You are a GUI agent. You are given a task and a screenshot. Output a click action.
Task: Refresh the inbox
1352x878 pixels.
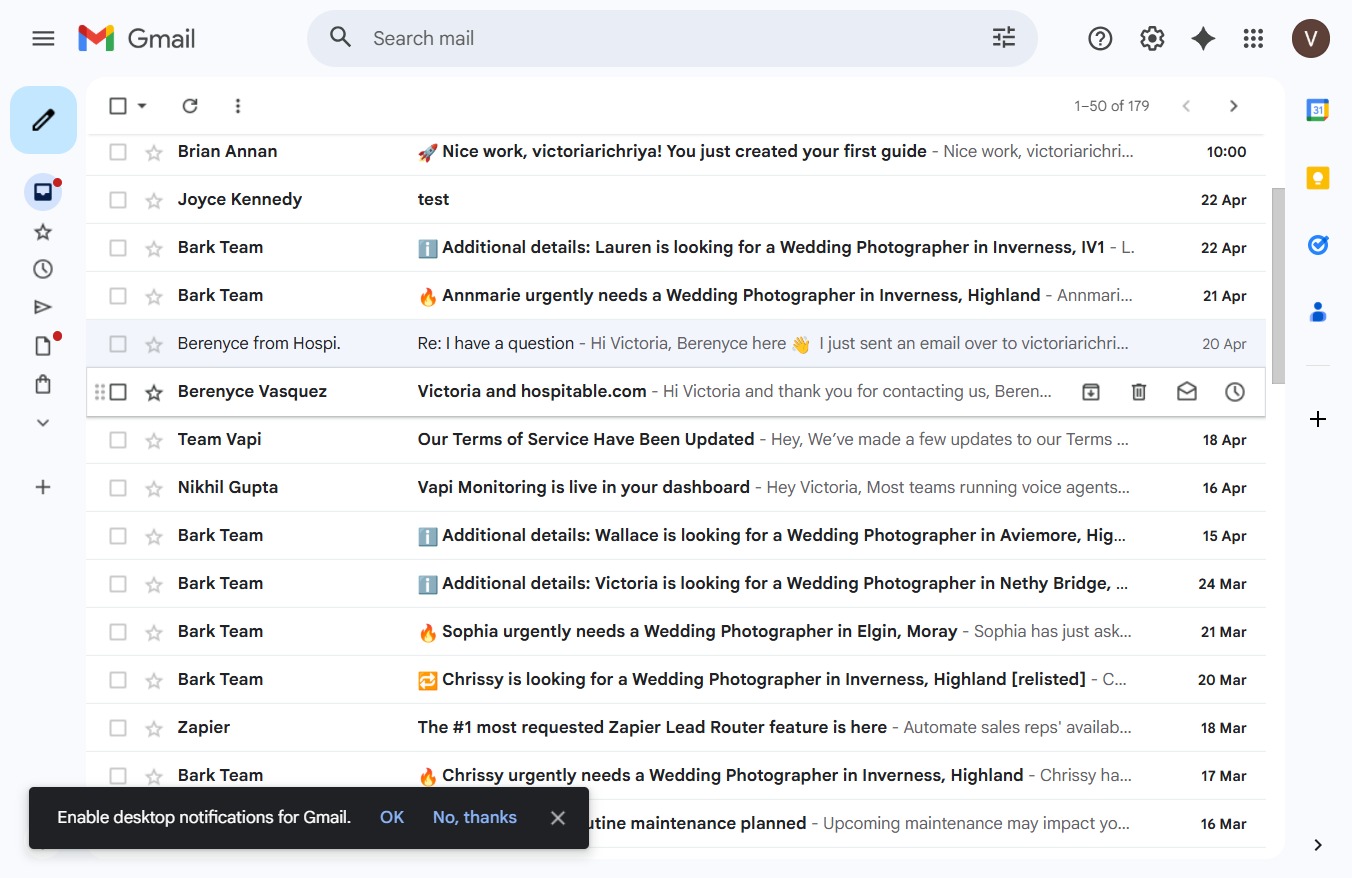190,106
